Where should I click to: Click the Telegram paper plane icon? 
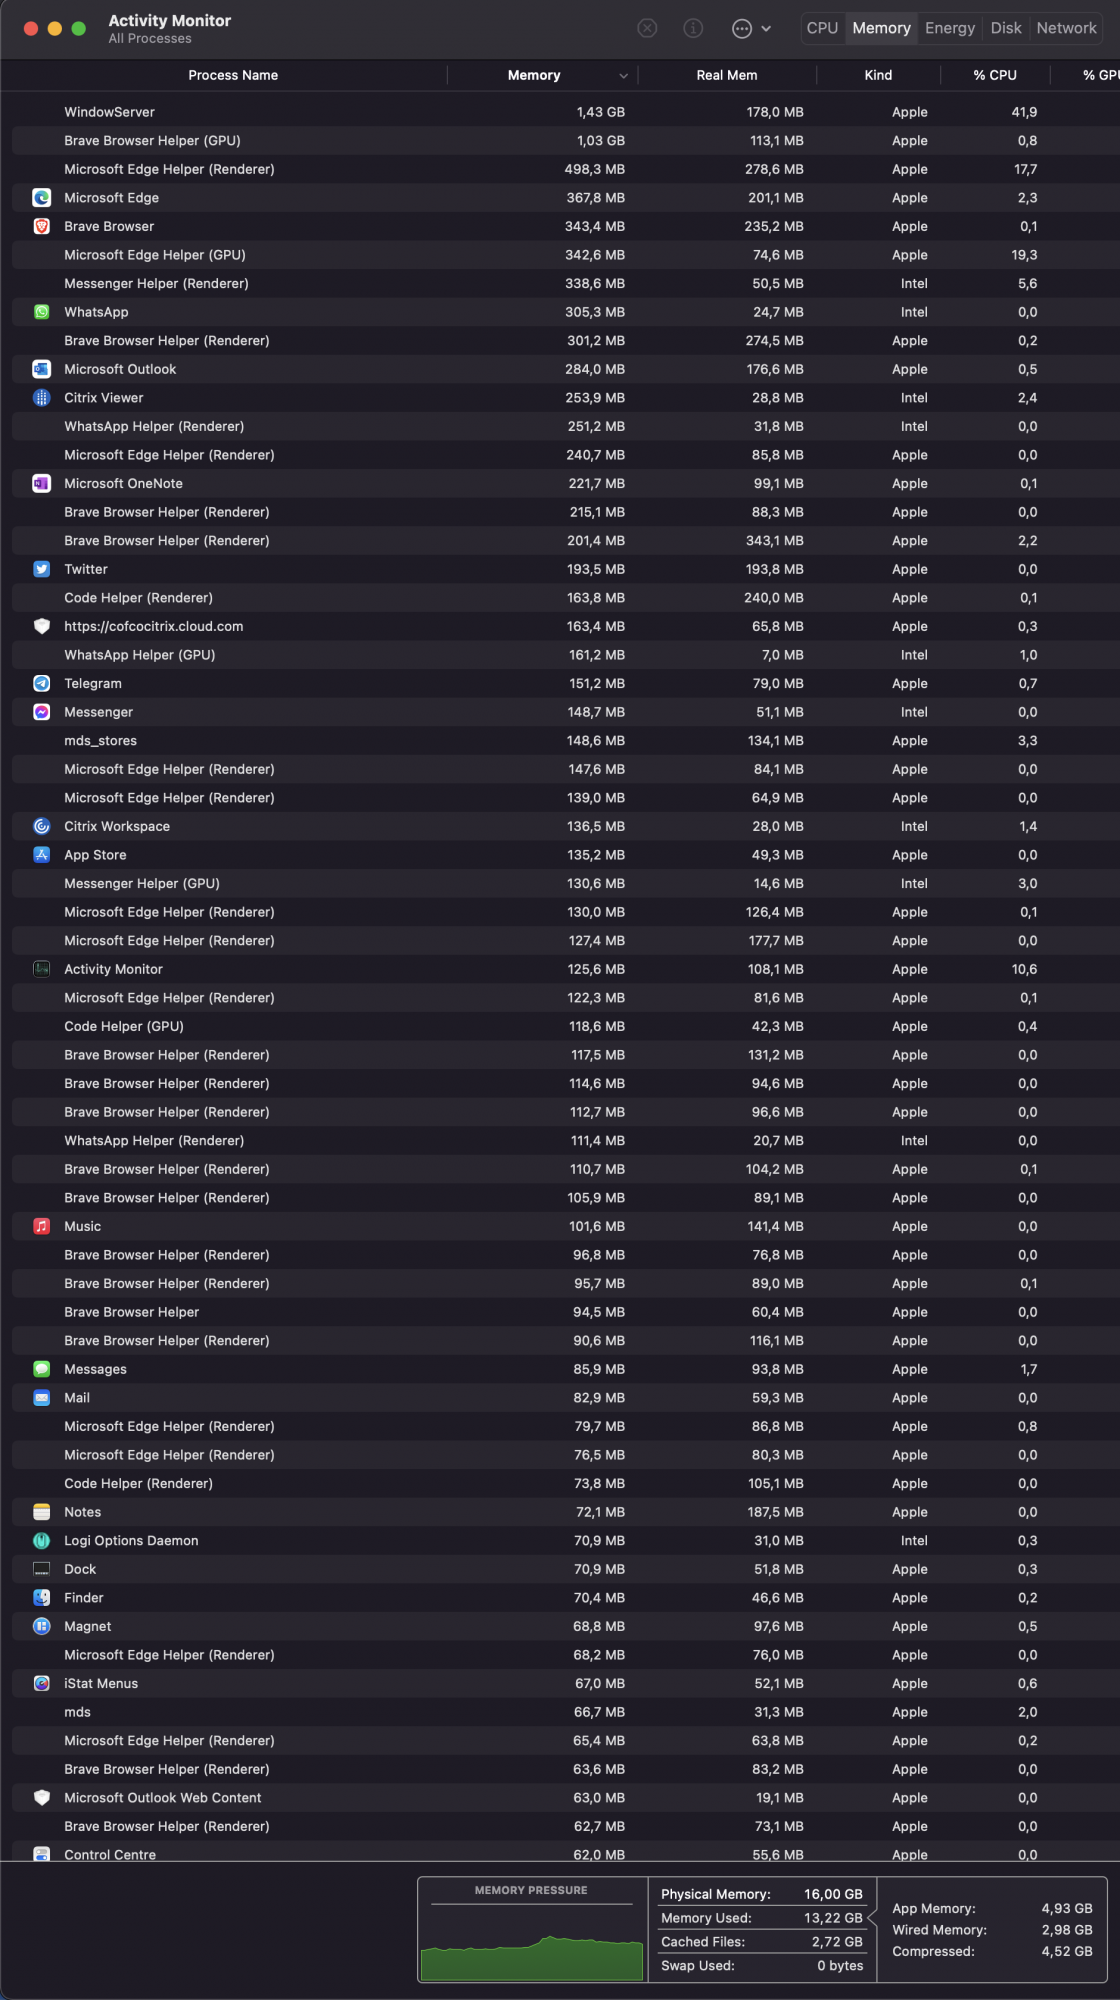(41, 683)
